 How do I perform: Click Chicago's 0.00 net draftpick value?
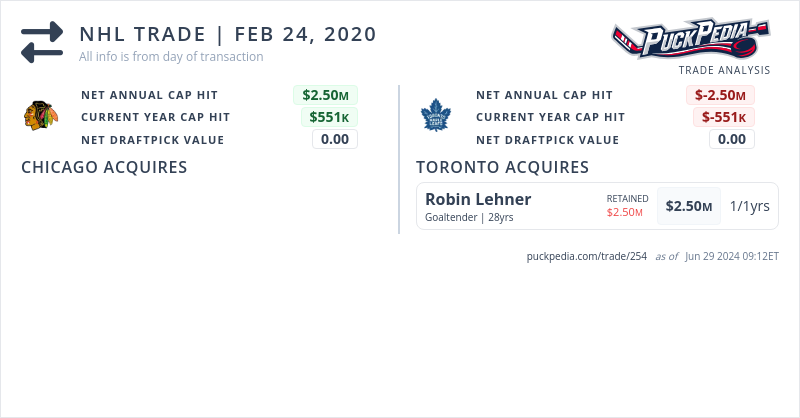[x=334, y=139]
